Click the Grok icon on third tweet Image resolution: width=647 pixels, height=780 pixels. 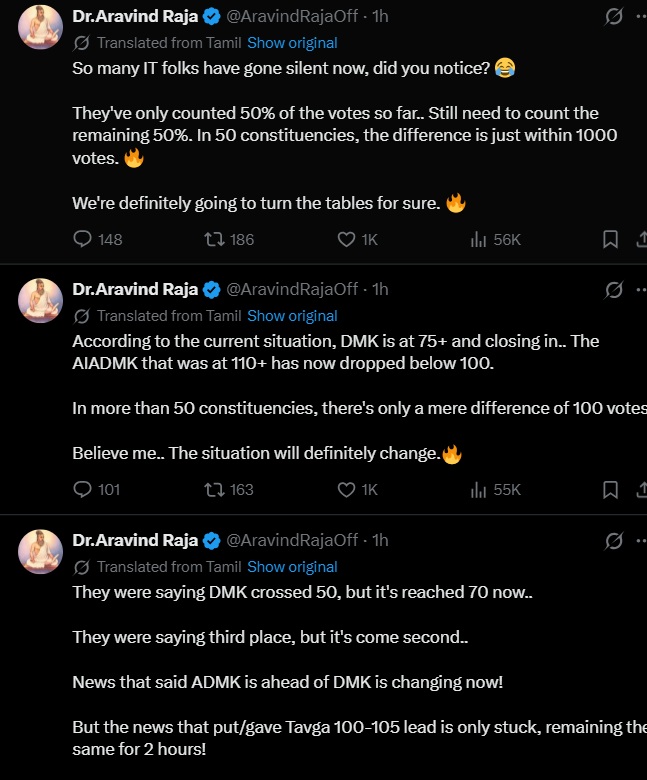coord(614,541)
